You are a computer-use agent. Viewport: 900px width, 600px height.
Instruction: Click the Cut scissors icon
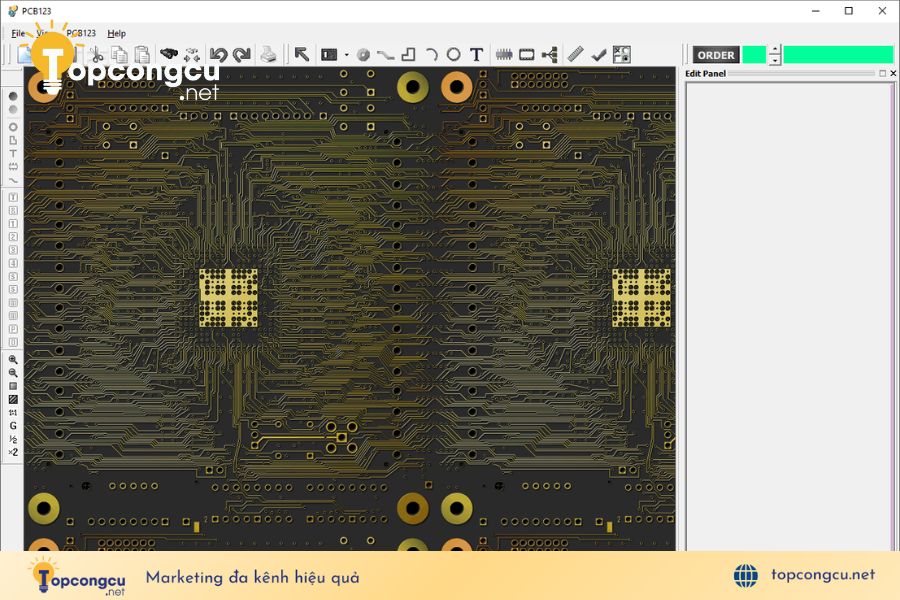coord(96,55)
